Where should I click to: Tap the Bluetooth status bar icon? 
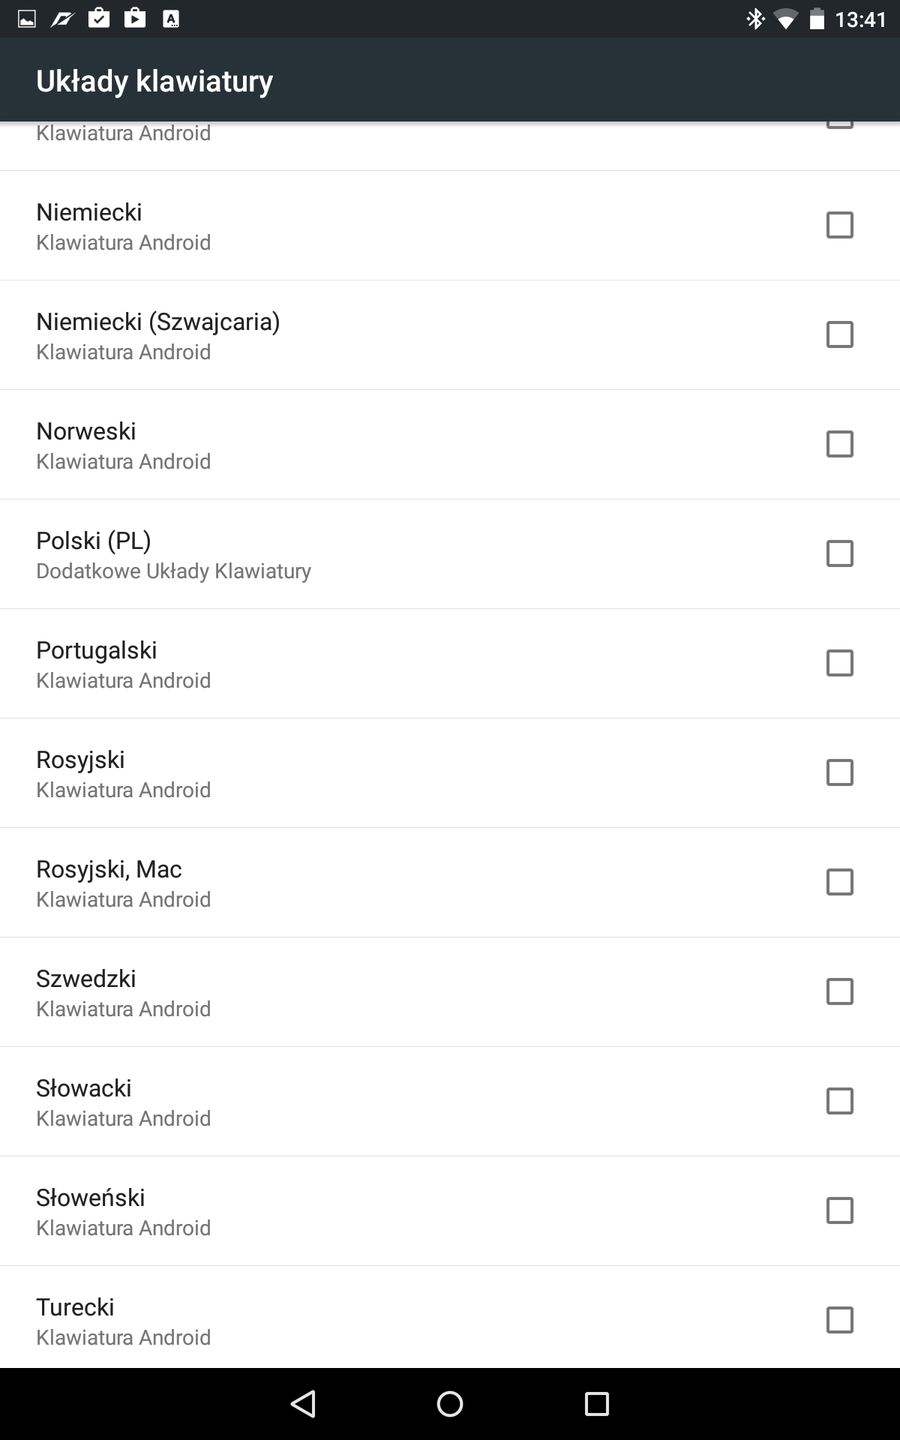755,19
